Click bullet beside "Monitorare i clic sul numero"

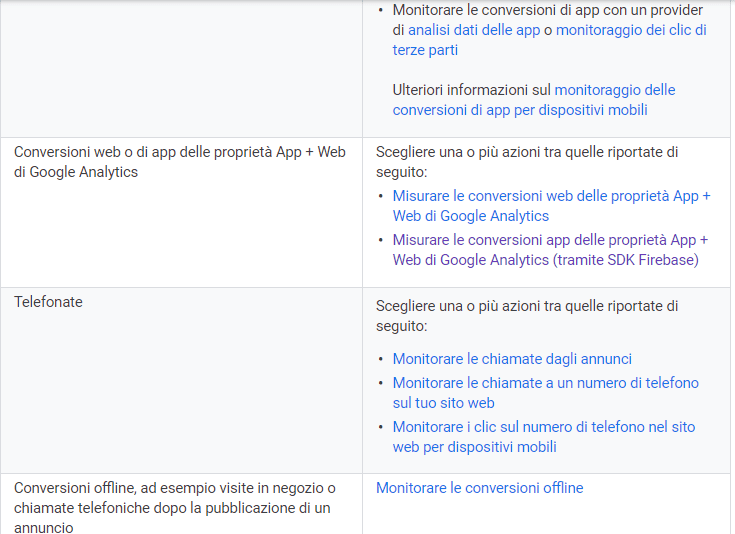381,428
